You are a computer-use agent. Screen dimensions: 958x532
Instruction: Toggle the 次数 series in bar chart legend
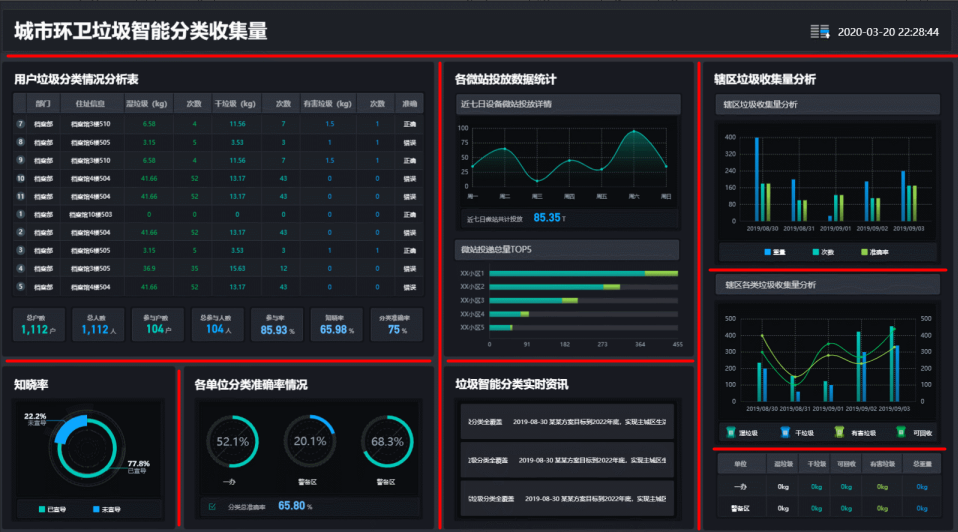click(x=816, y=252)
